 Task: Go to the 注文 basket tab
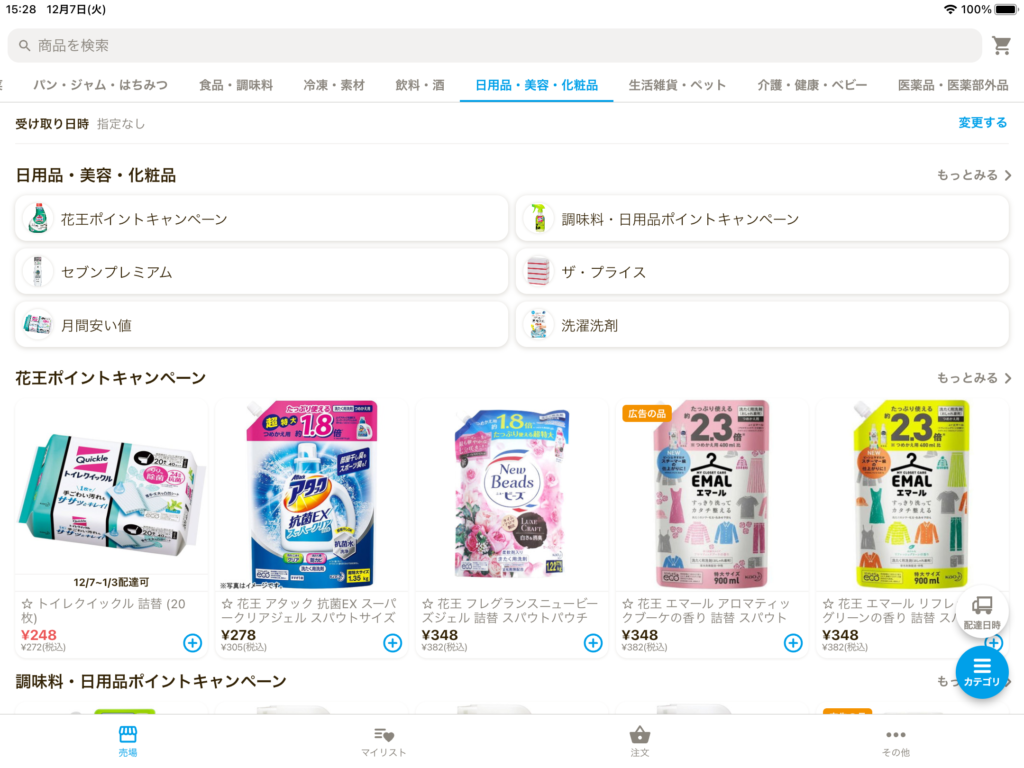(640, 742)
